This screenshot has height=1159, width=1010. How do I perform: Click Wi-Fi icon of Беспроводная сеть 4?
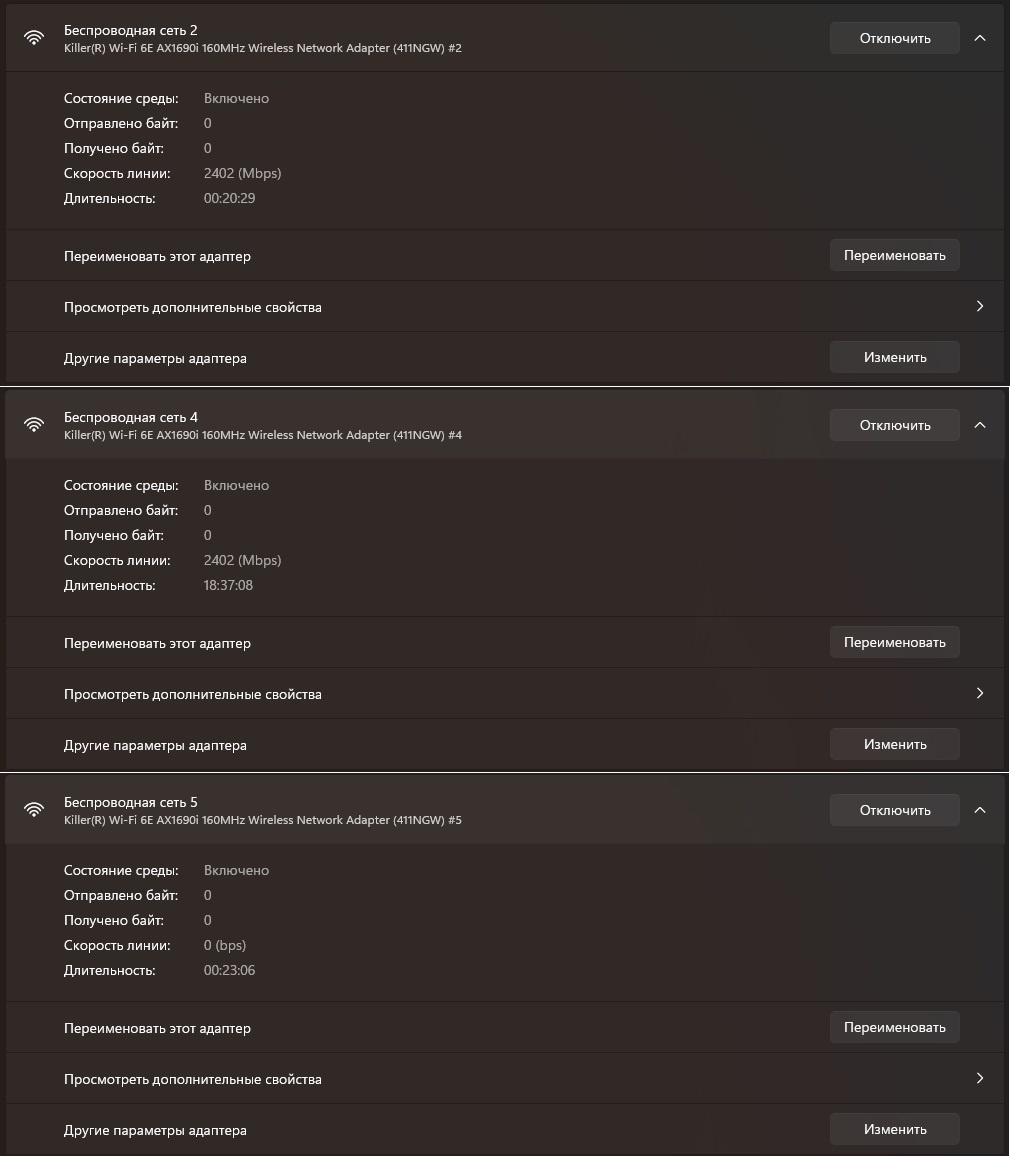(x=35, y=425)
